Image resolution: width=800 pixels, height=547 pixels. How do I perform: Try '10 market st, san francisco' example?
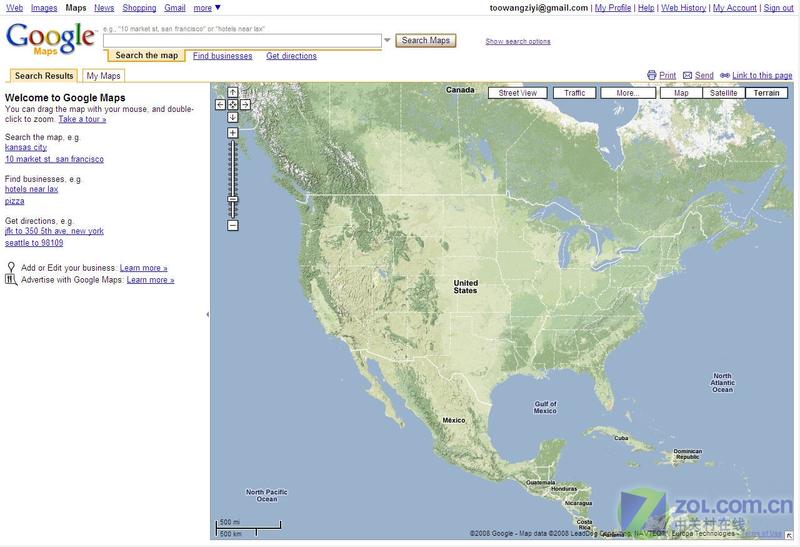coord(54,159)
